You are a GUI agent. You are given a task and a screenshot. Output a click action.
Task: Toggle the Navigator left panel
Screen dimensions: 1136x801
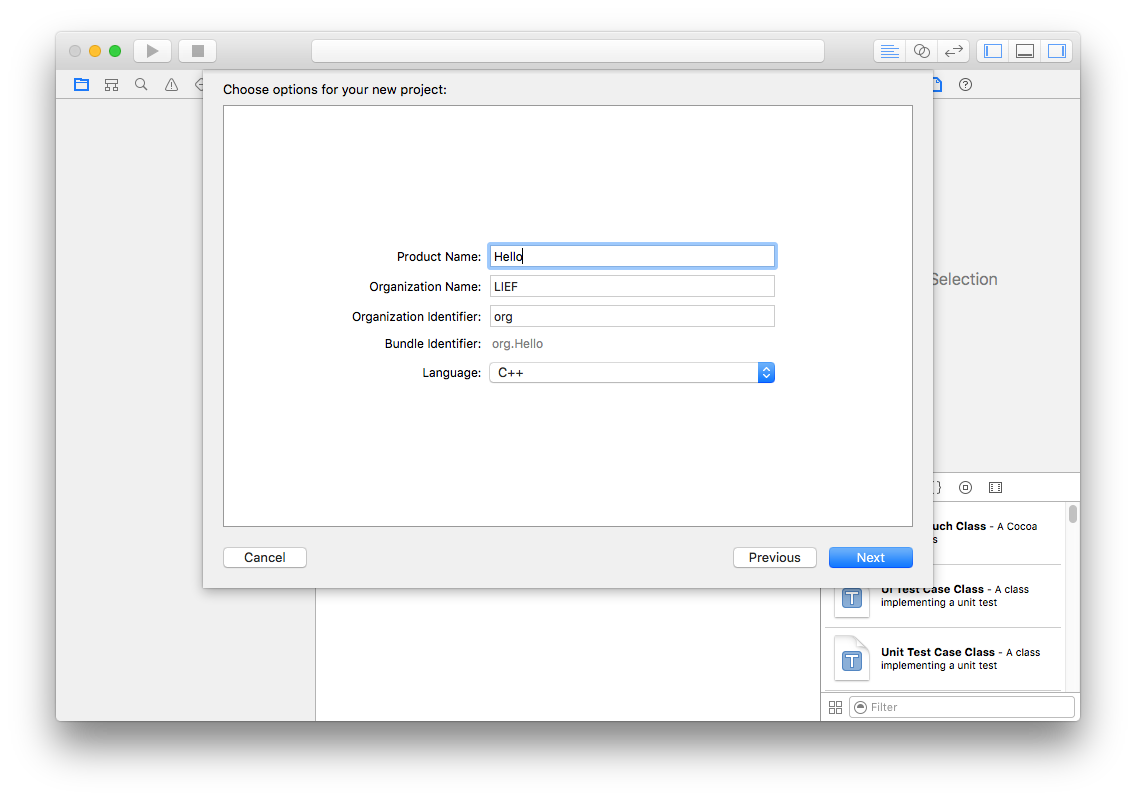(993, 51)
